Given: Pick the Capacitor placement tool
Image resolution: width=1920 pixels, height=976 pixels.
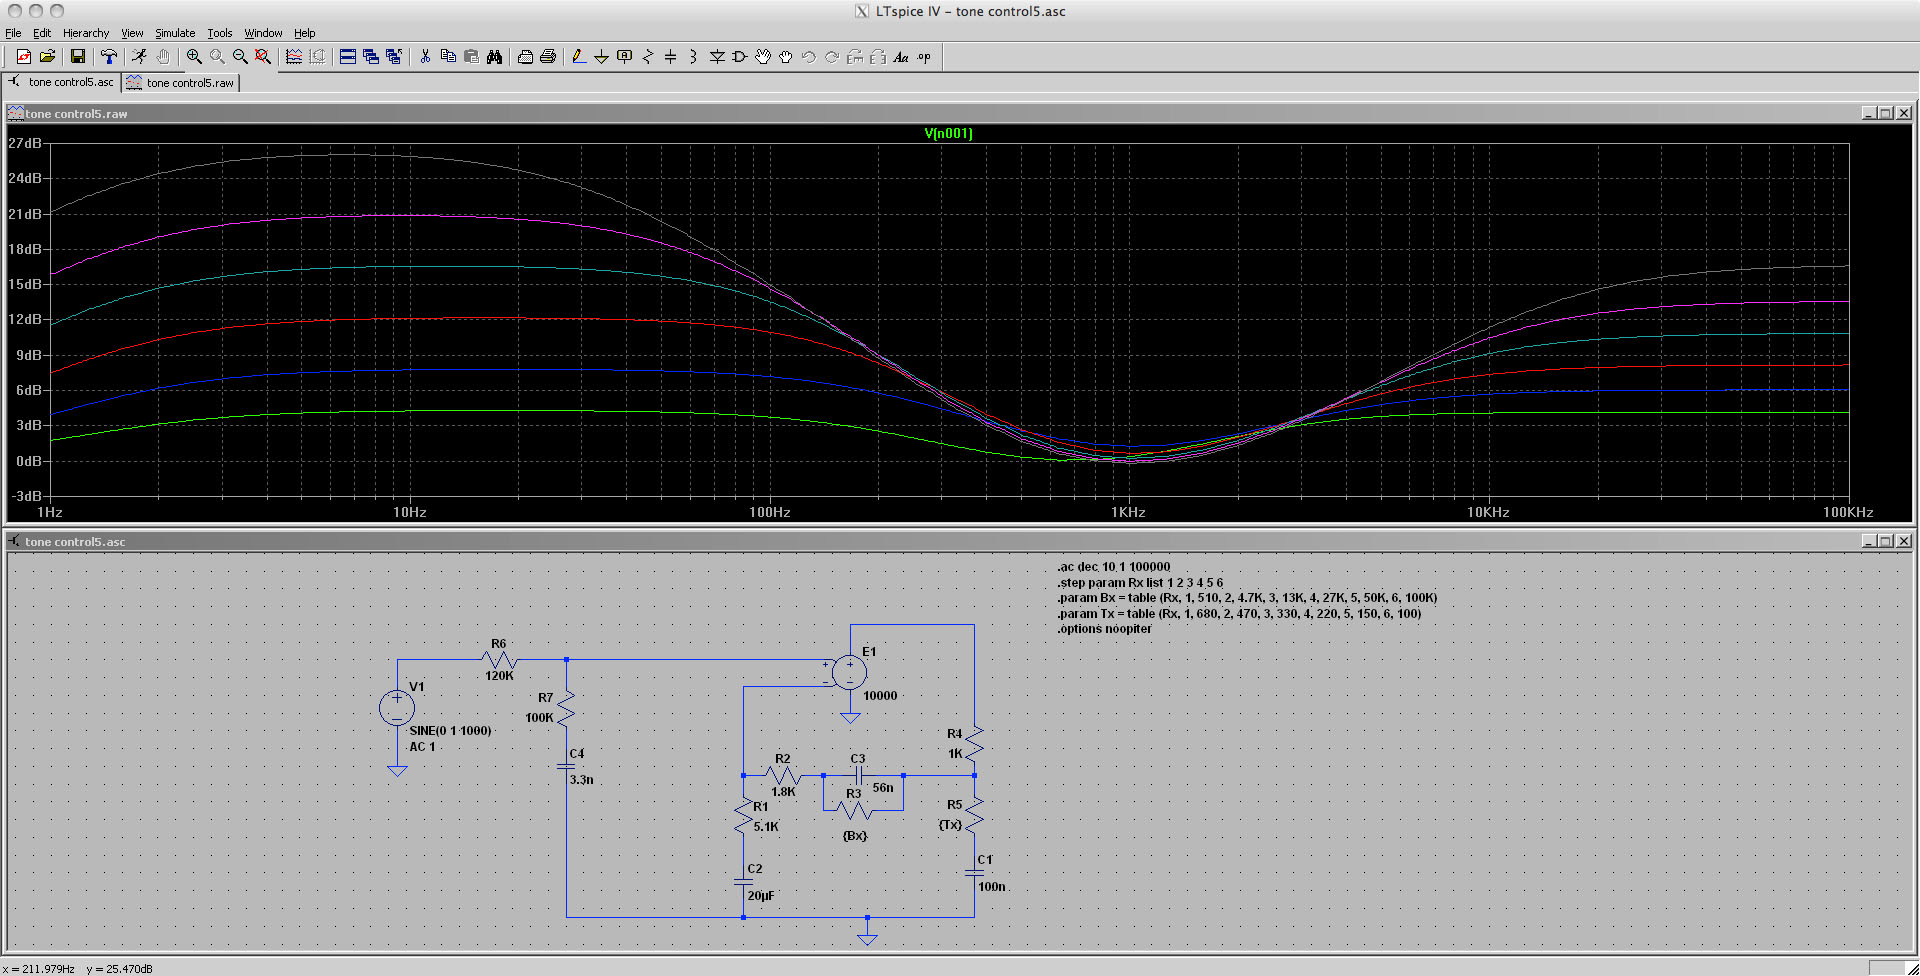Looking at the screenshot, I should tap(670, 57).
